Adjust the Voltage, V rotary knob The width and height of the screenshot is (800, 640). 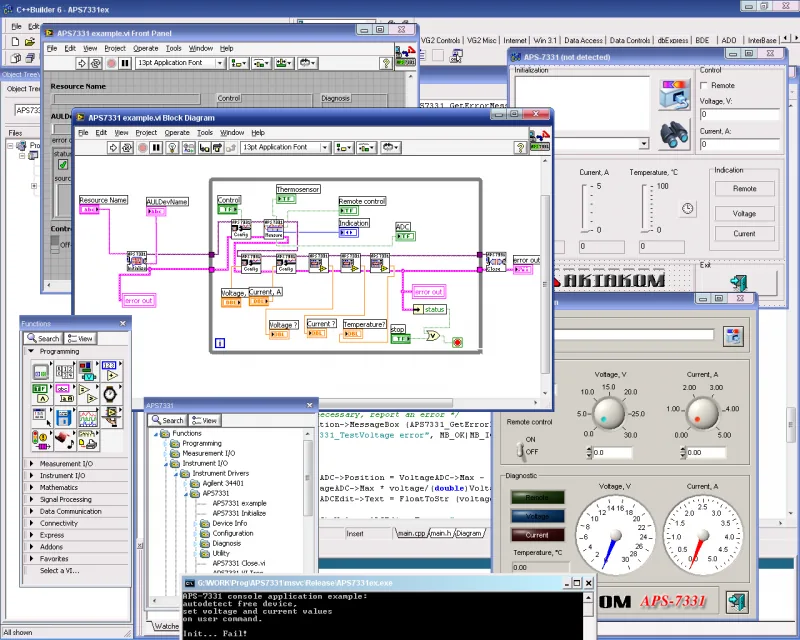609,413
